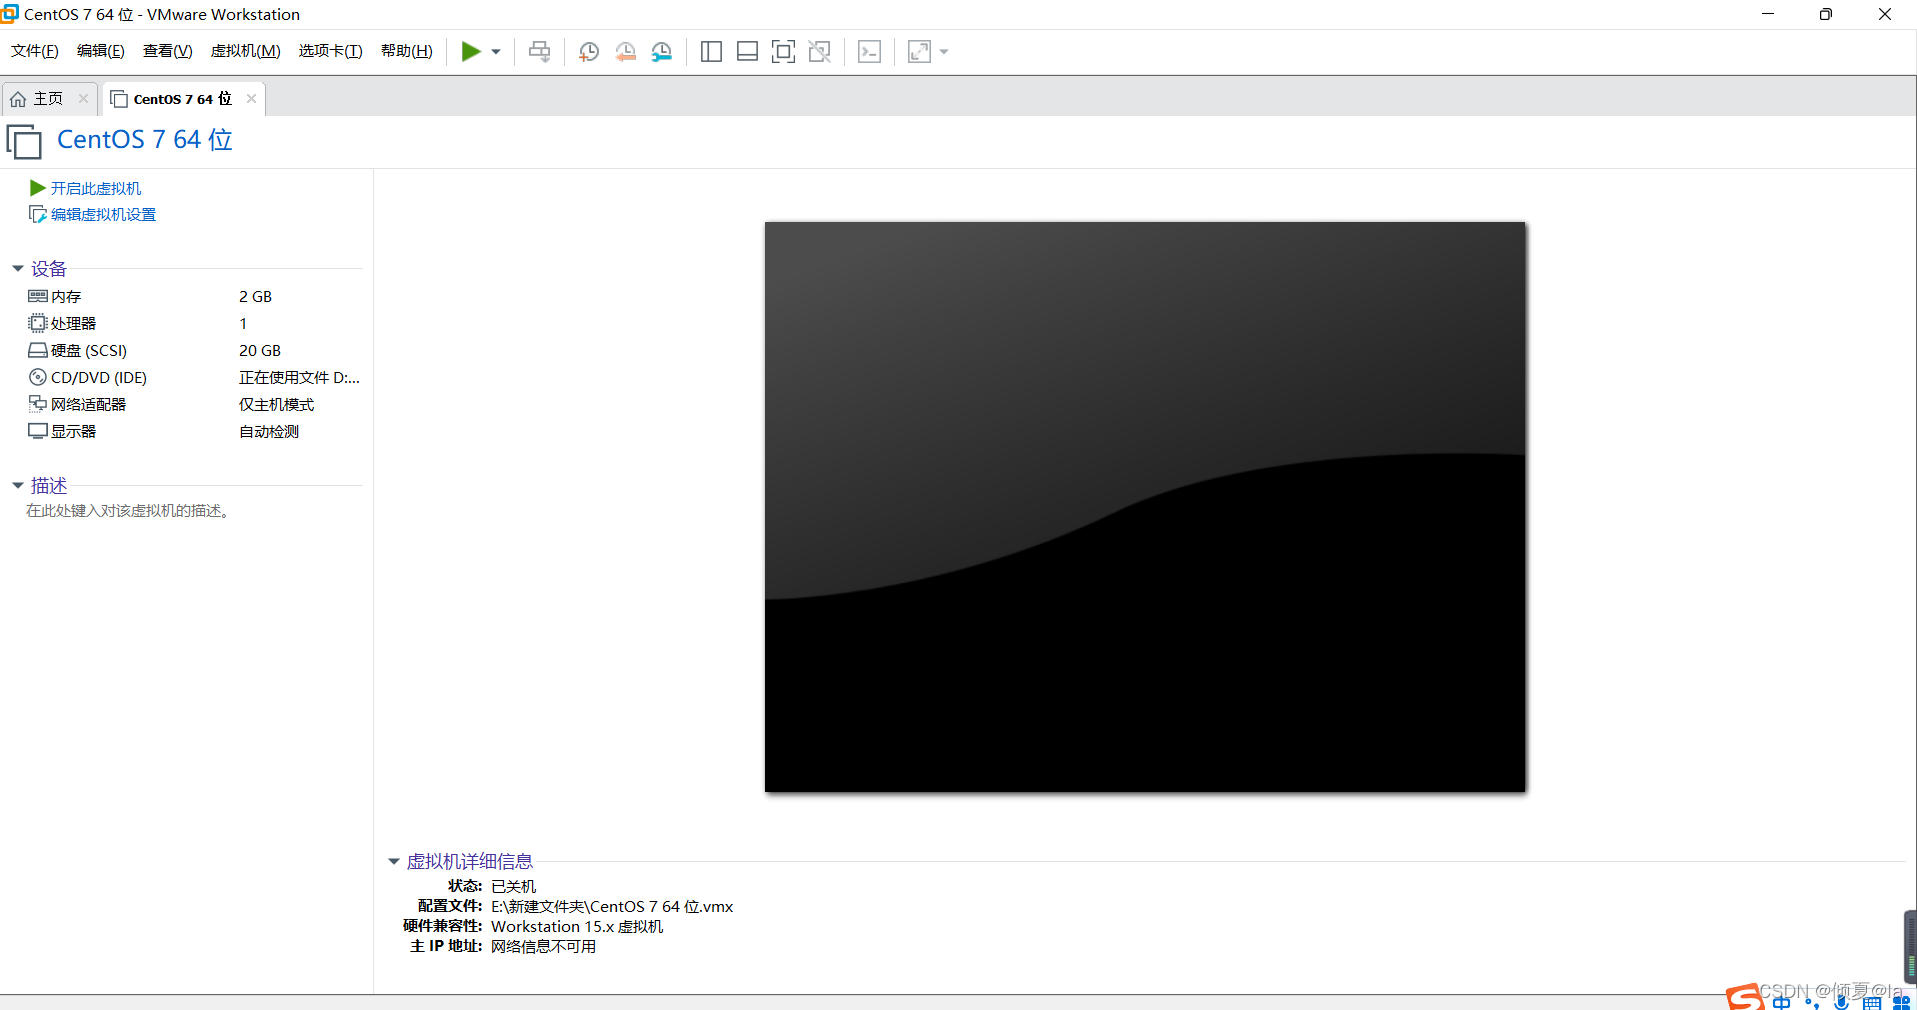Screen dimensions: 1917x1010
Task: Click the stretch guest display icon
Action: (x=919, y=52)
